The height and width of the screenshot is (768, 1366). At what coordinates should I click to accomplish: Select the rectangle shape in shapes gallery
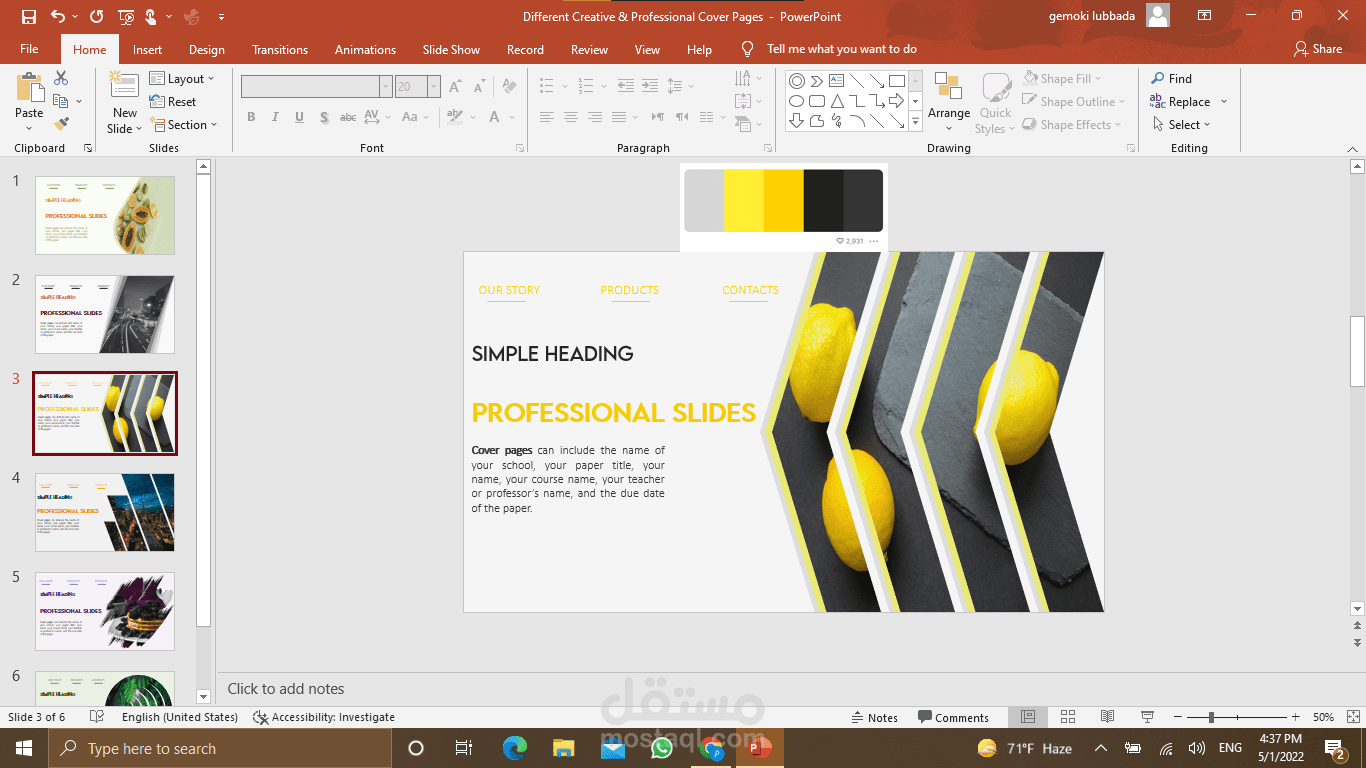pos(897,80)
